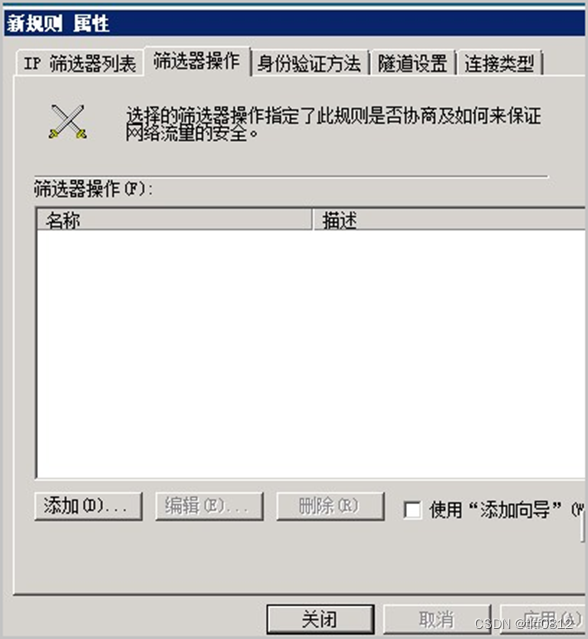Click the crossed swords filter action icon
This screenshot has height=639, width=588.
coord(68,121)
